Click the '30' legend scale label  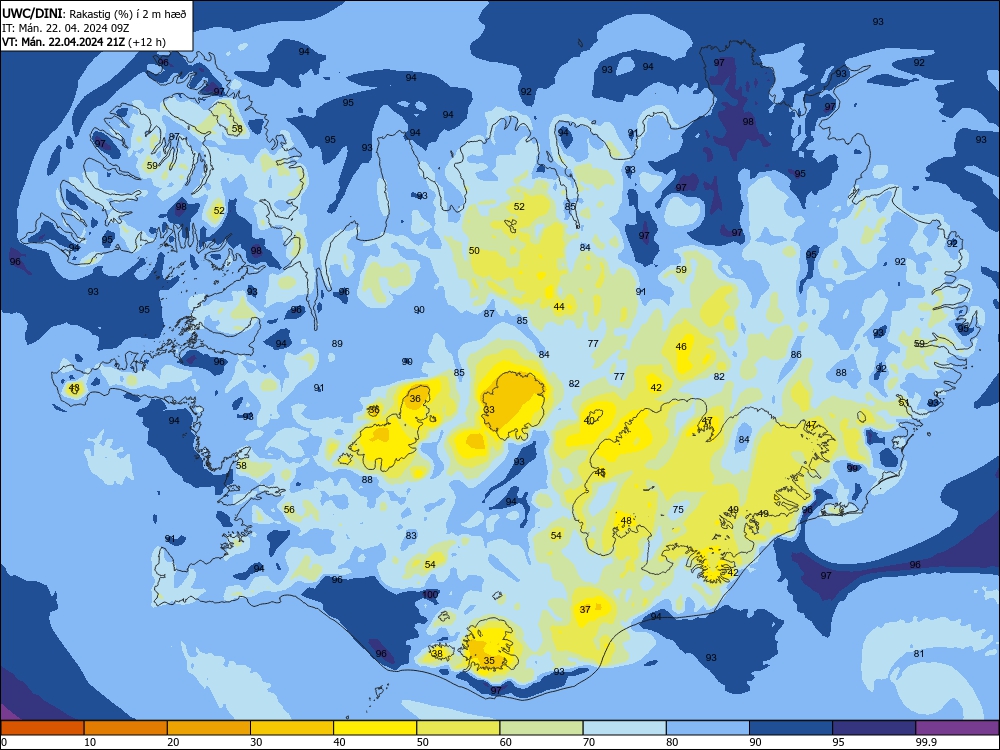click(256, 742)
